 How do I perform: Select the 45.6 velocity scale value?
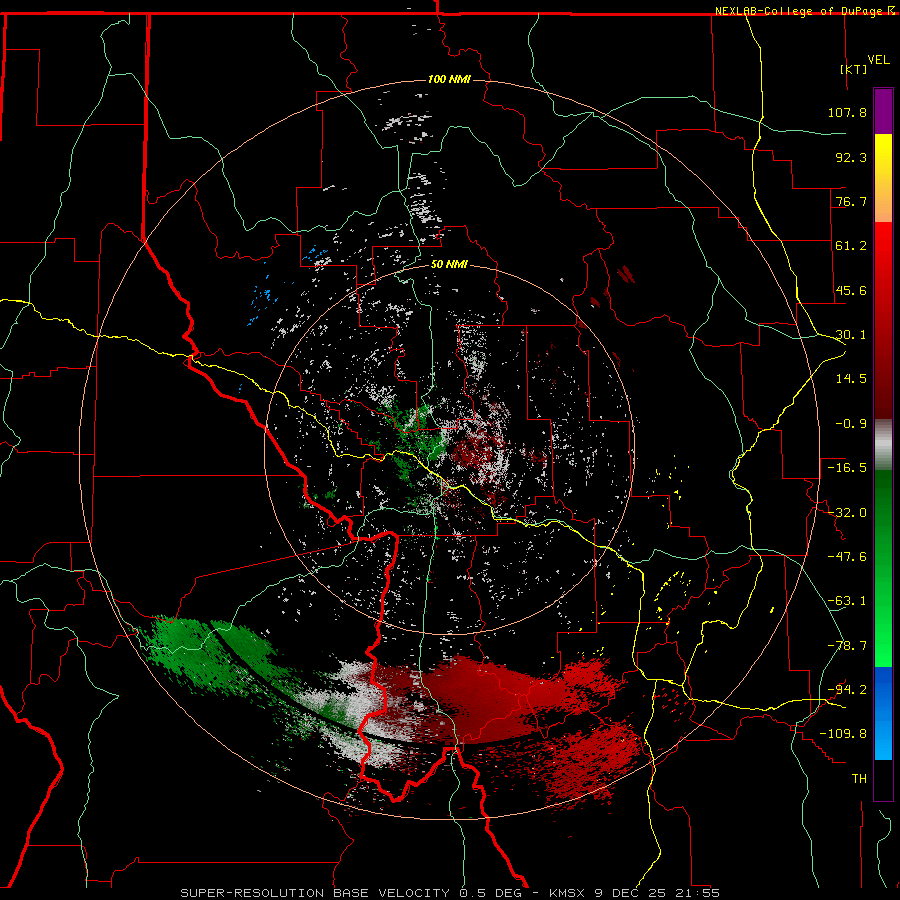click(x=851, y=290)
